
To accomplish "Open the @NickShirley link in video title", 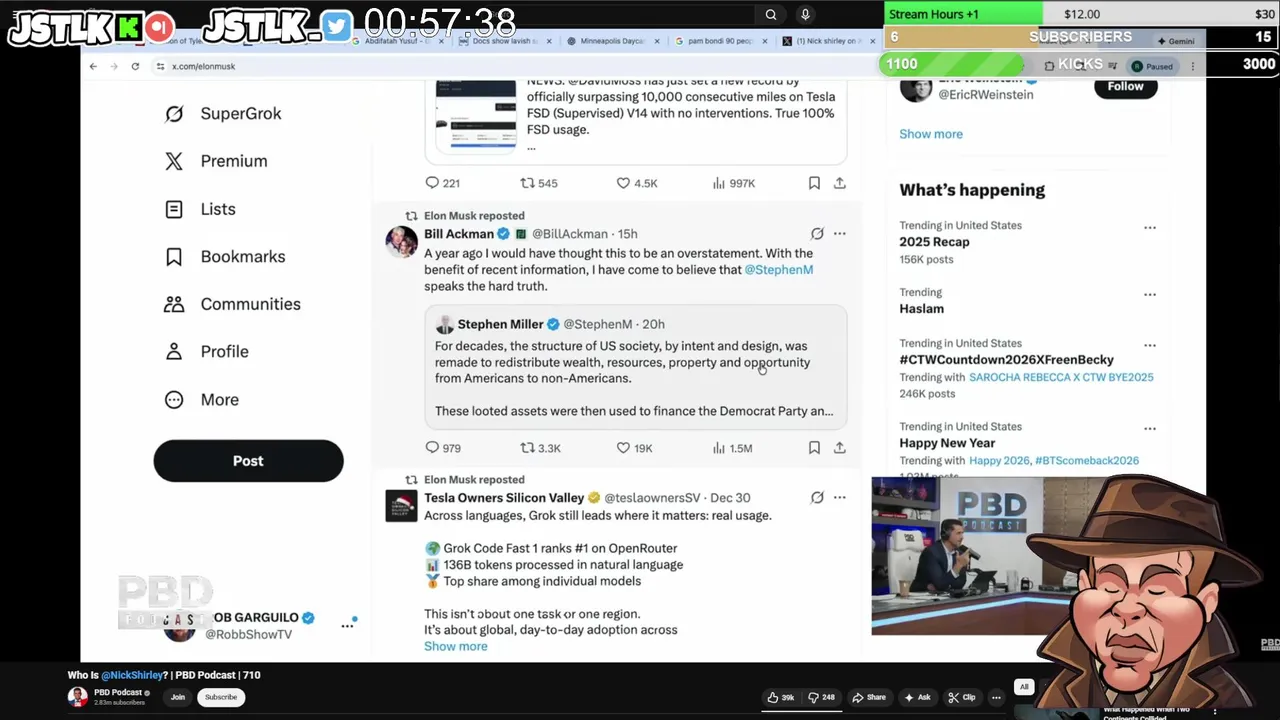I will pos(133,675).
